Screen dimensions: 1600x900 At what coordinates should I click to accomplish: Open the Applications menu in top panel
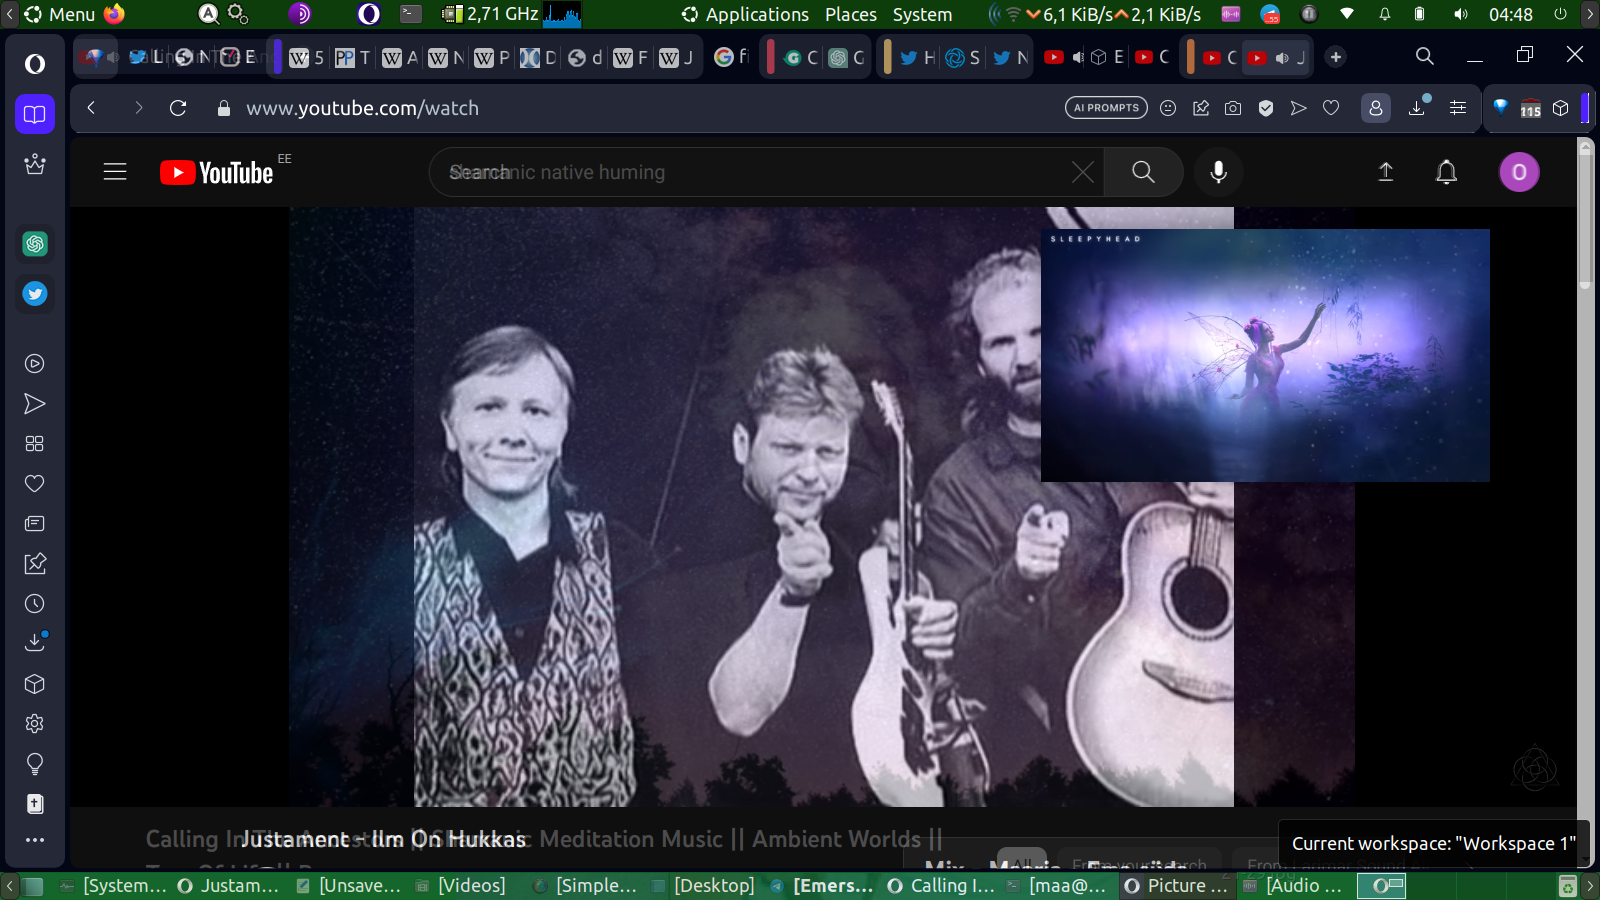[x=745, y=14]
